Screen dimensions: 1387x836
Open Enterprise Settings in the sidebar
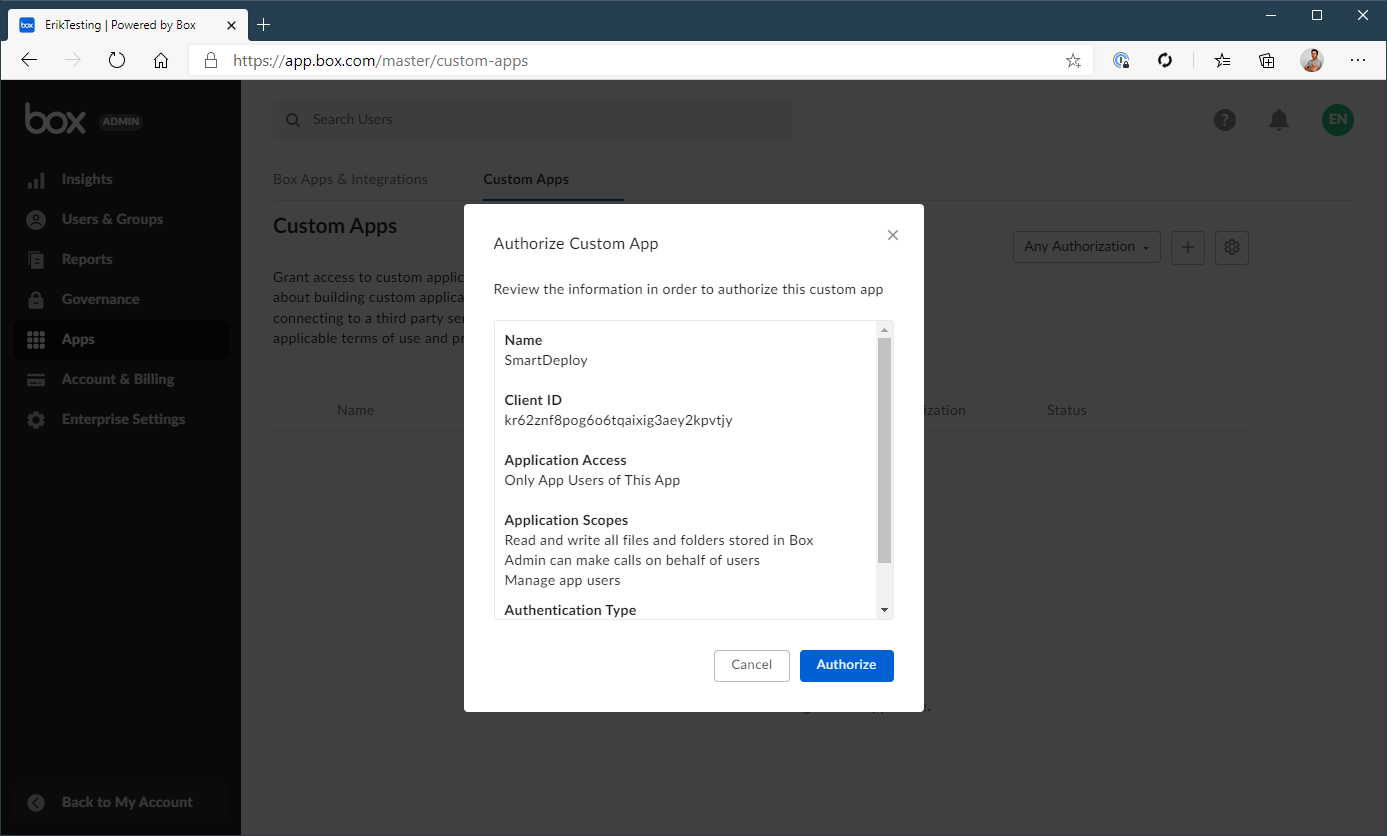click(x=120, y=420)
